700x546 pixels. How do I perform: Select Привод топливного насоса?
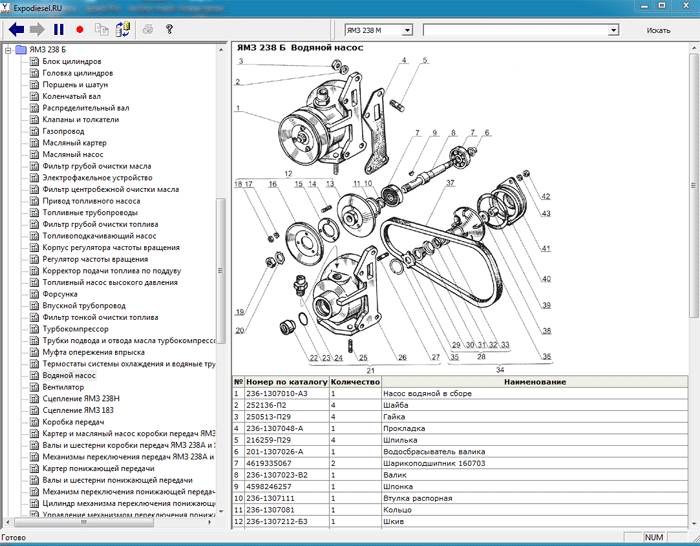[x=91, y=201]
